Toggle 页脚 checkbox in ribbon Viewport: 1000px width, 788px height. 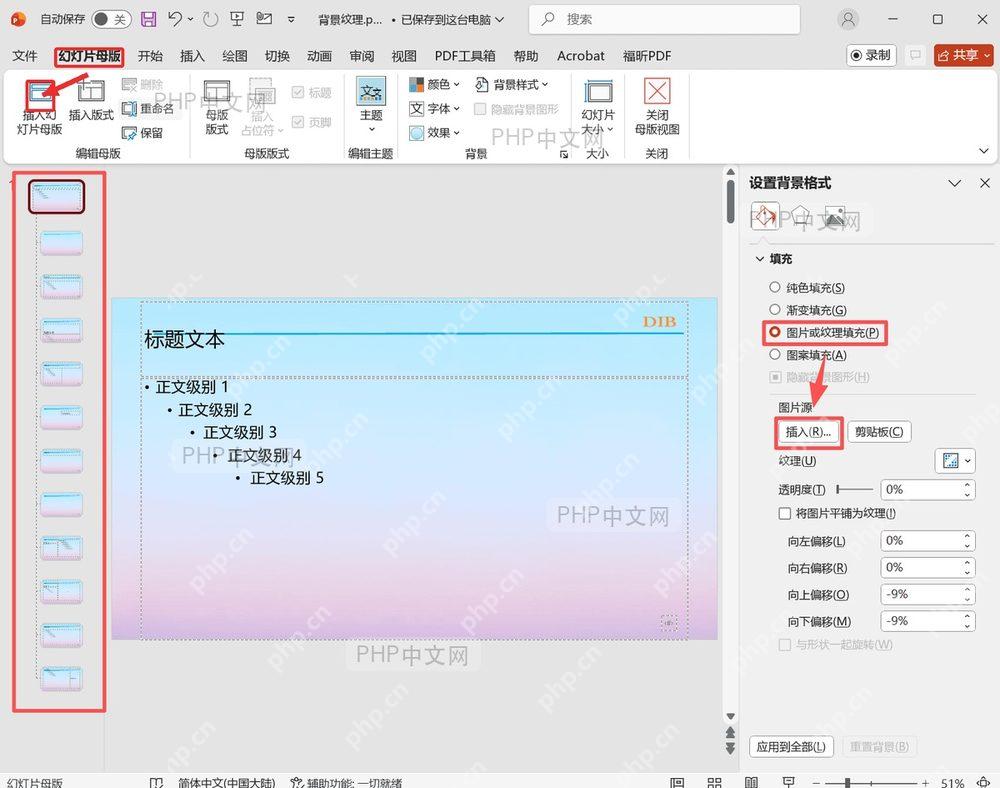coord(298,121)
